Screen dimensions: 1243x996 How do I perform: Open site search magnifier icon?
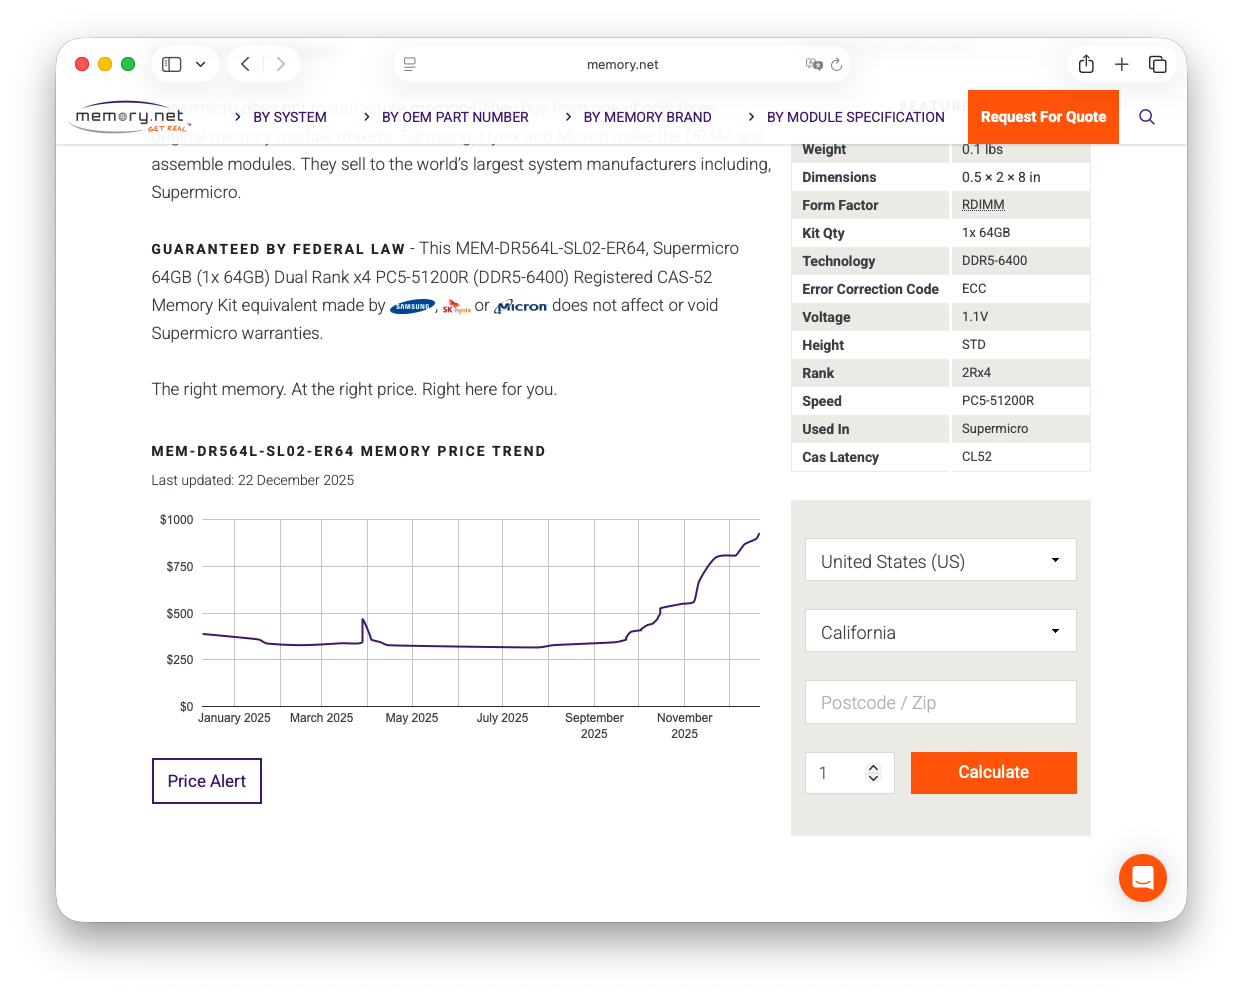pos(1147,117)
